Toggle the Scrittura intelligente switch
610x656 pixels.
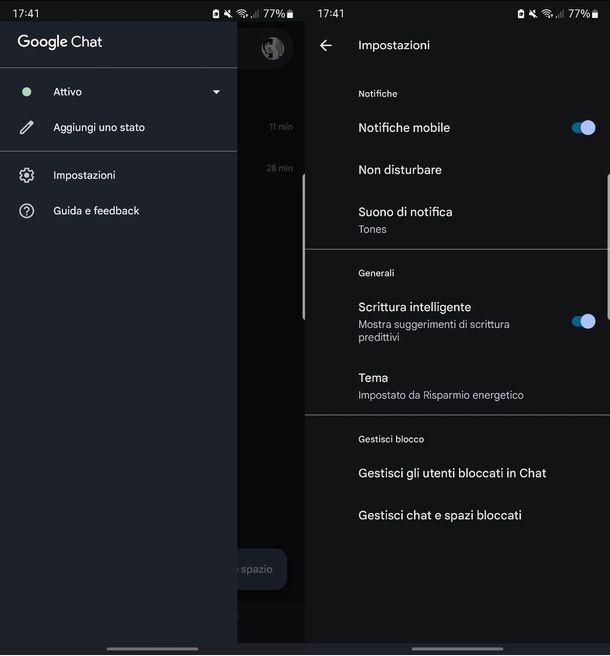(x=583, y=321)
